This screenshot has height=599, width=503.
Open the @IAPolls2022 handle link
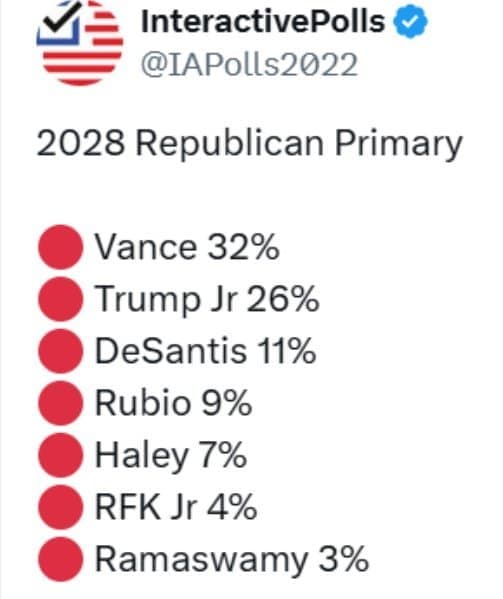[x=249, y=65]
